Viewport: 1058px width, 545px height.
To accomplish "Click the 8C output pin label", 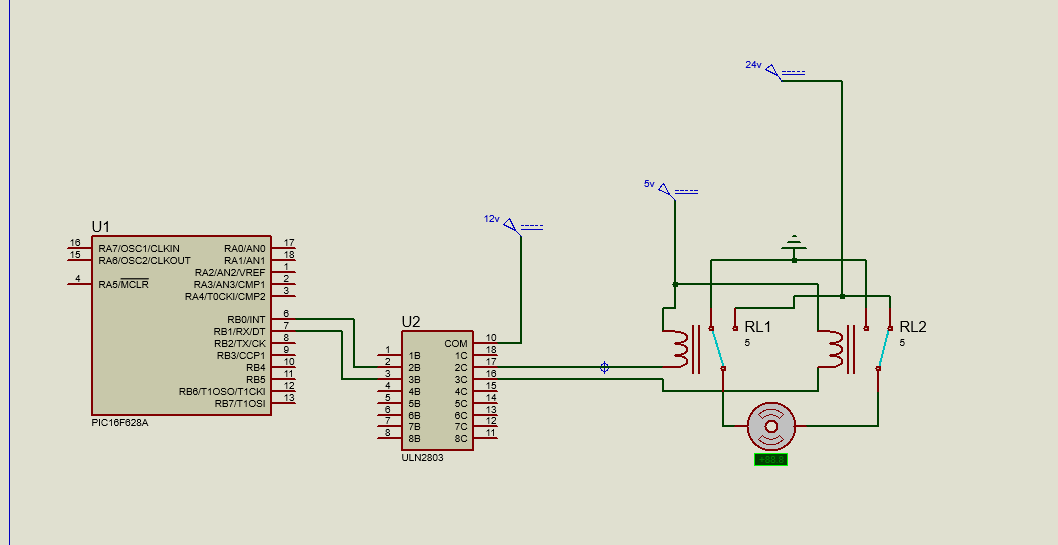I will pyautogui.click(x=461, y=439).
